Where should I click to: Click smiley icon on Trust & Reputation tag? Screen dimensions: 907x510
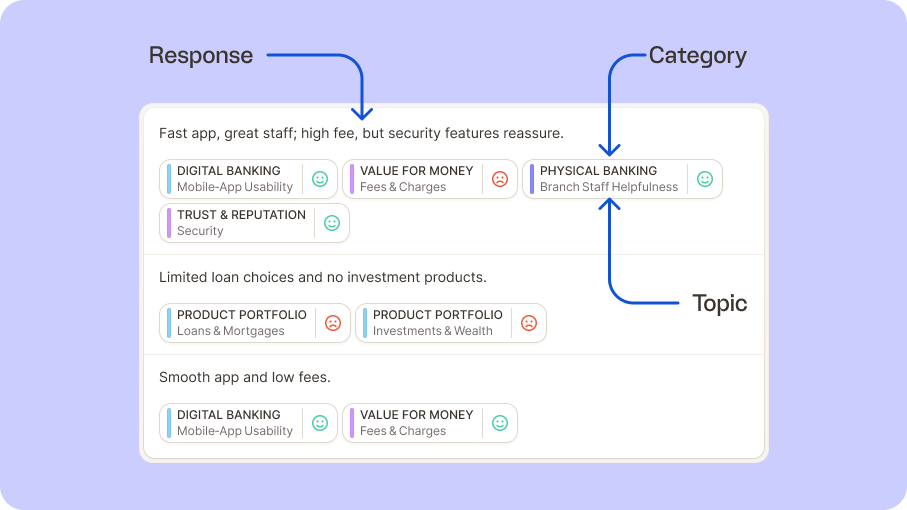[332, 223]
